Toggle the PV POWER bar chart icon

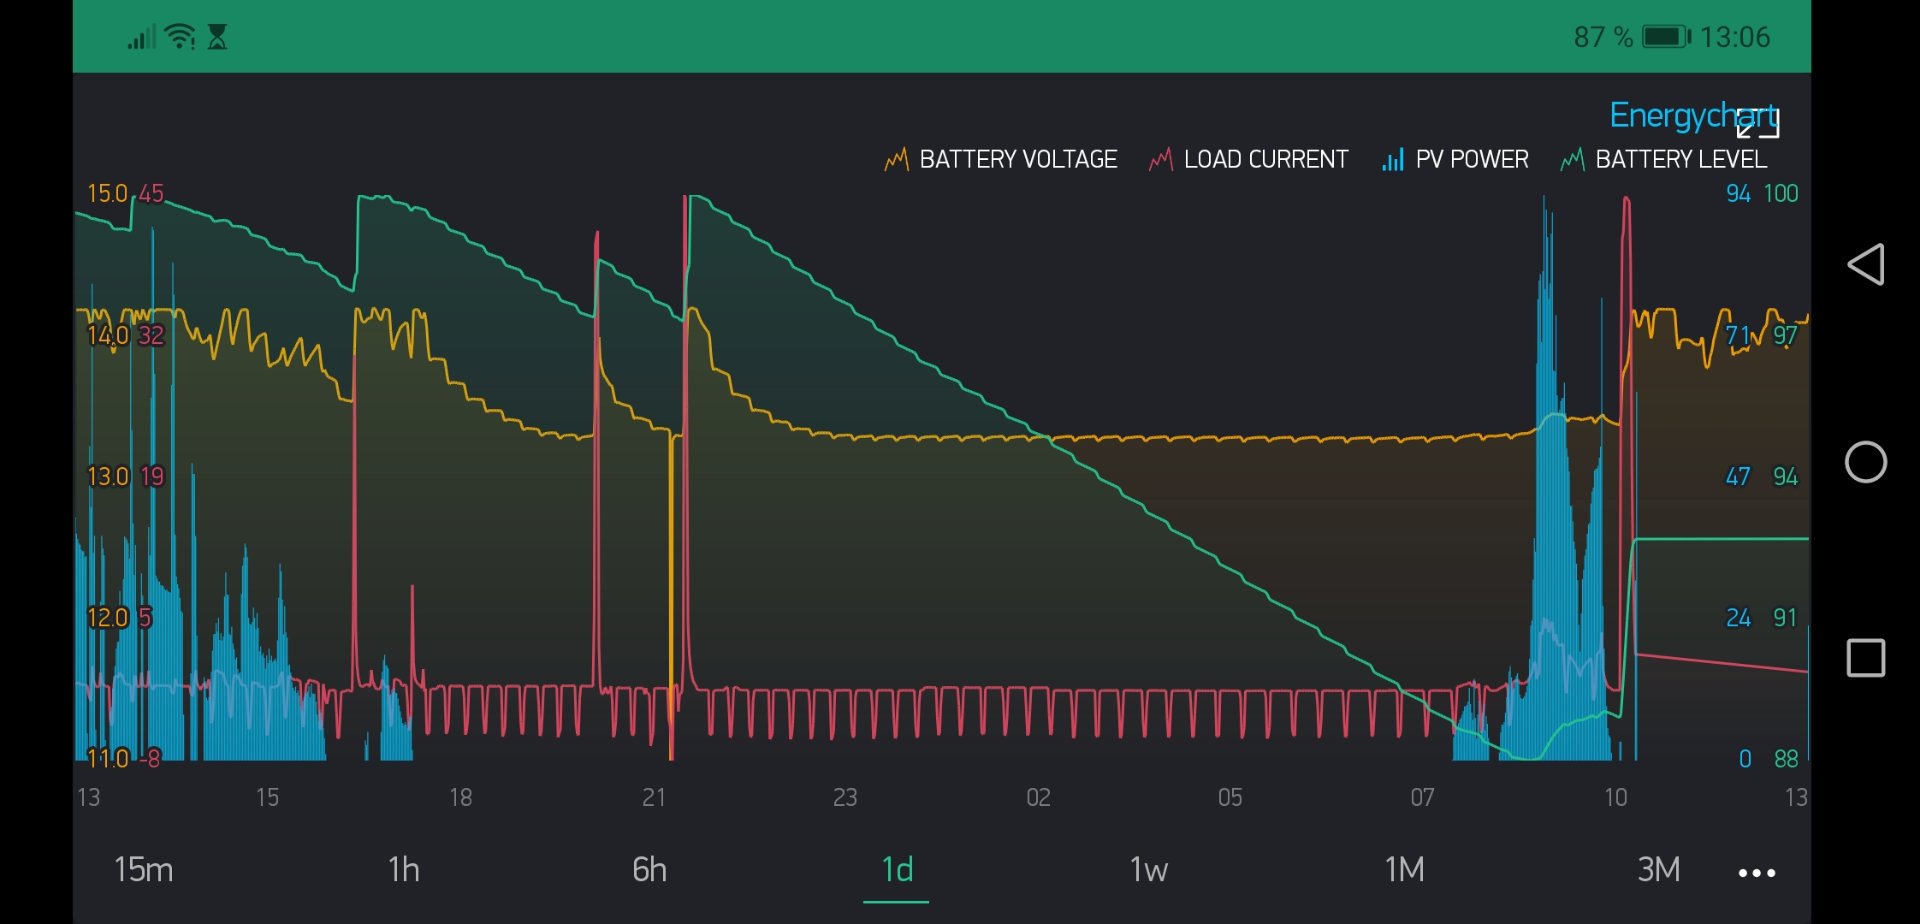1392,160
